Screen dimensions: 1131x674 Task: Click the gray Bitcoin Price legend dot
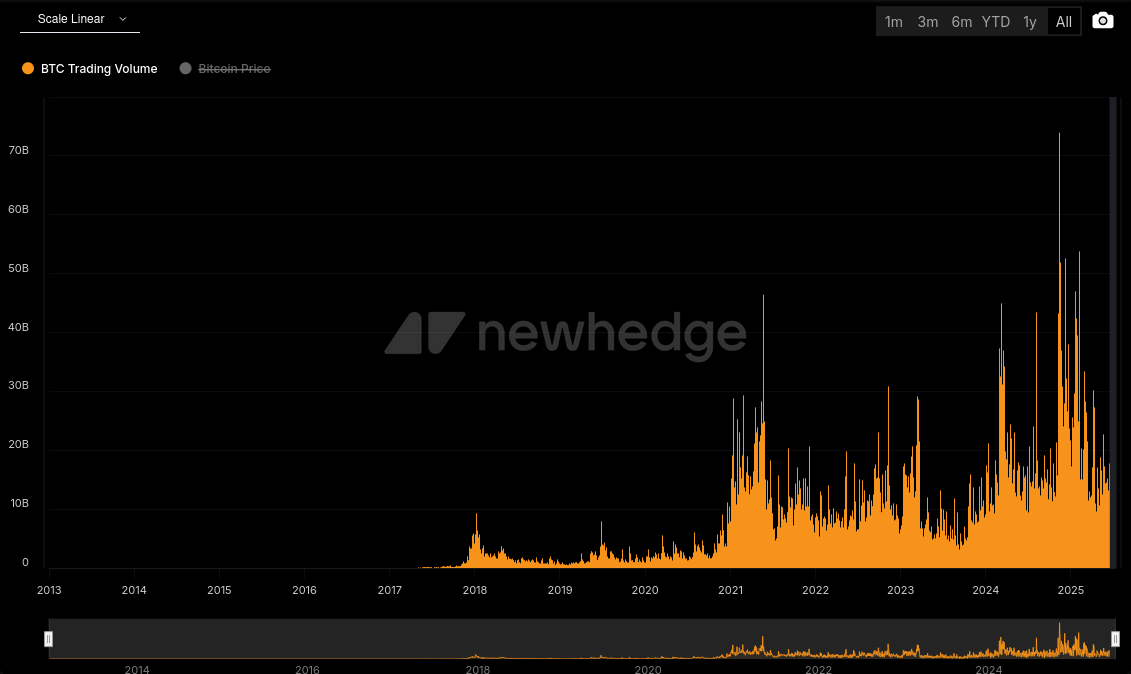(185, 69)
